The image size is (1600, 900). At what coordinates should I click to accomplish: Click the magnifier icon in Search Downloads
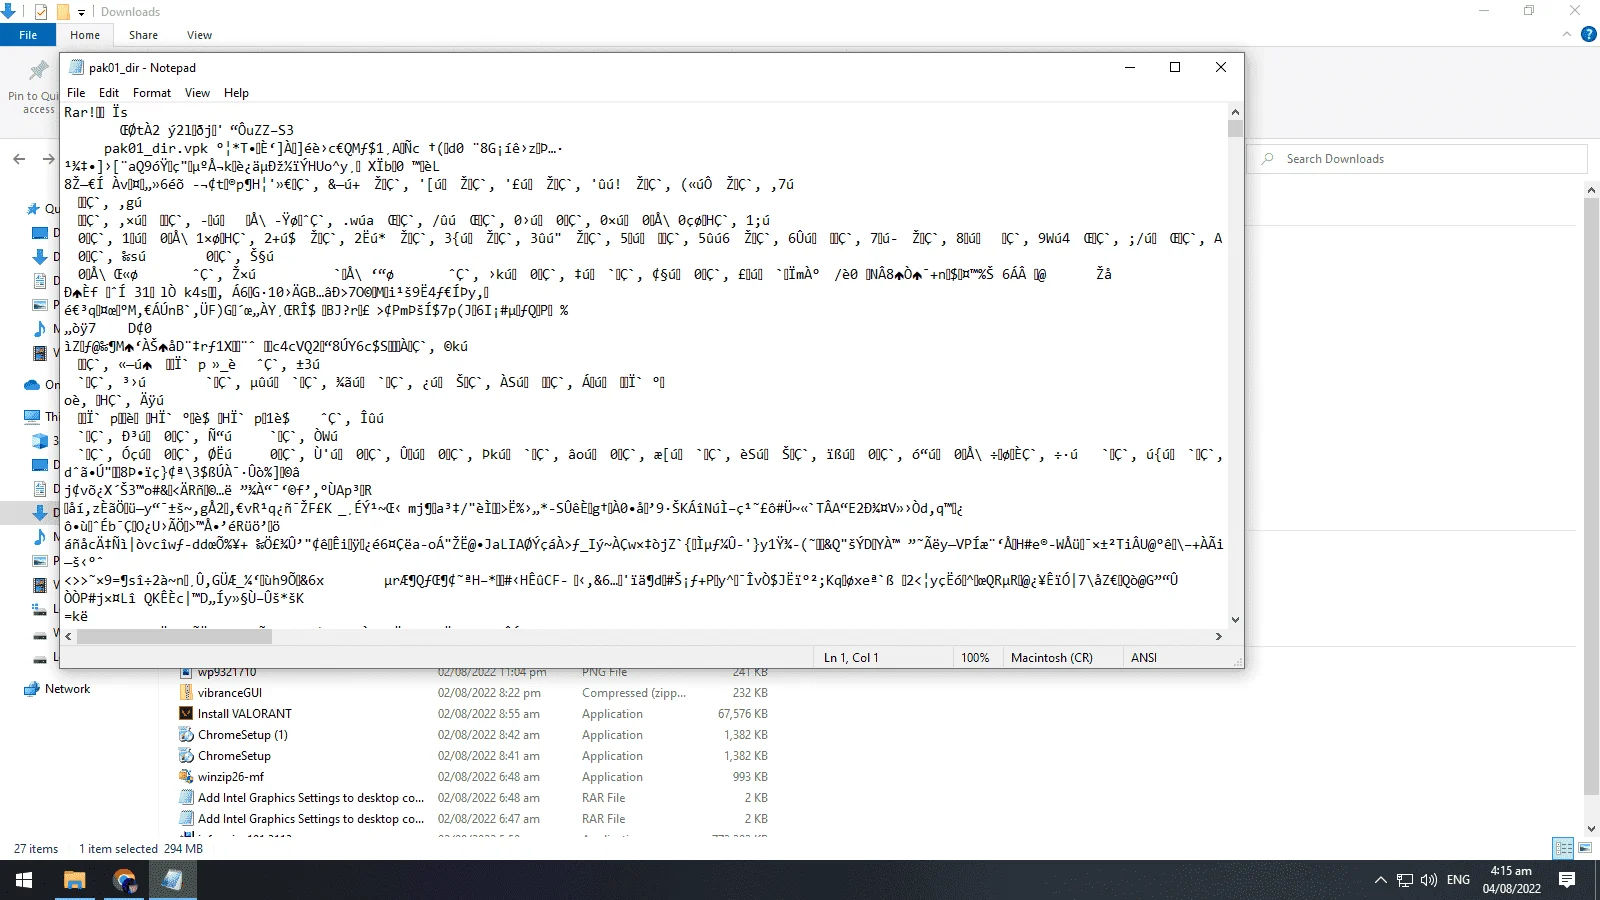(1268, 159)
